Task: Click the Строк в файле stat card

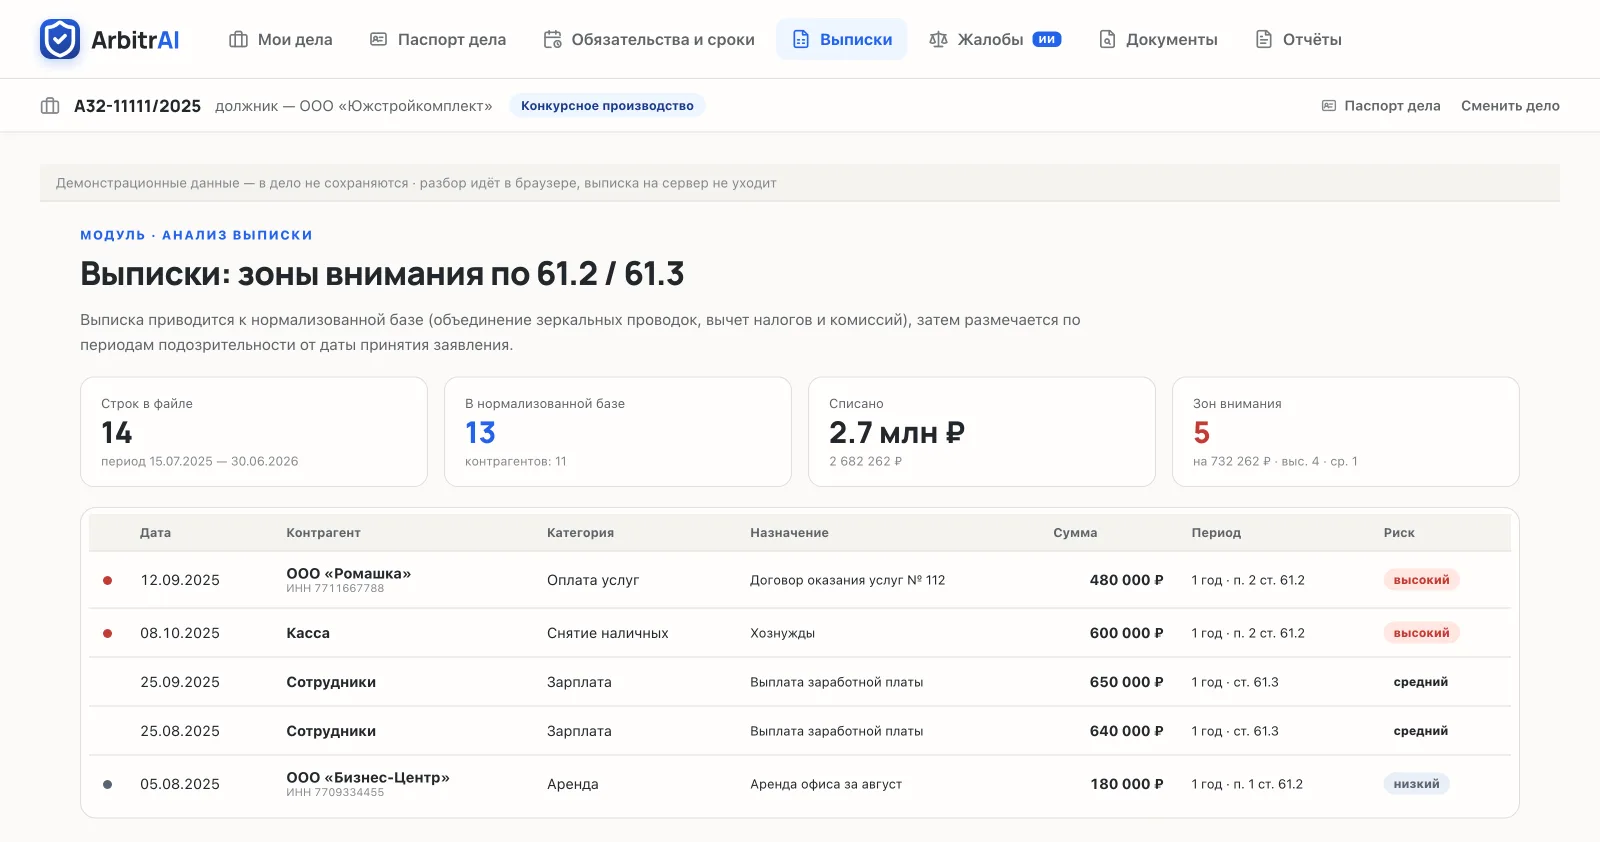Action: click(254, 432)
